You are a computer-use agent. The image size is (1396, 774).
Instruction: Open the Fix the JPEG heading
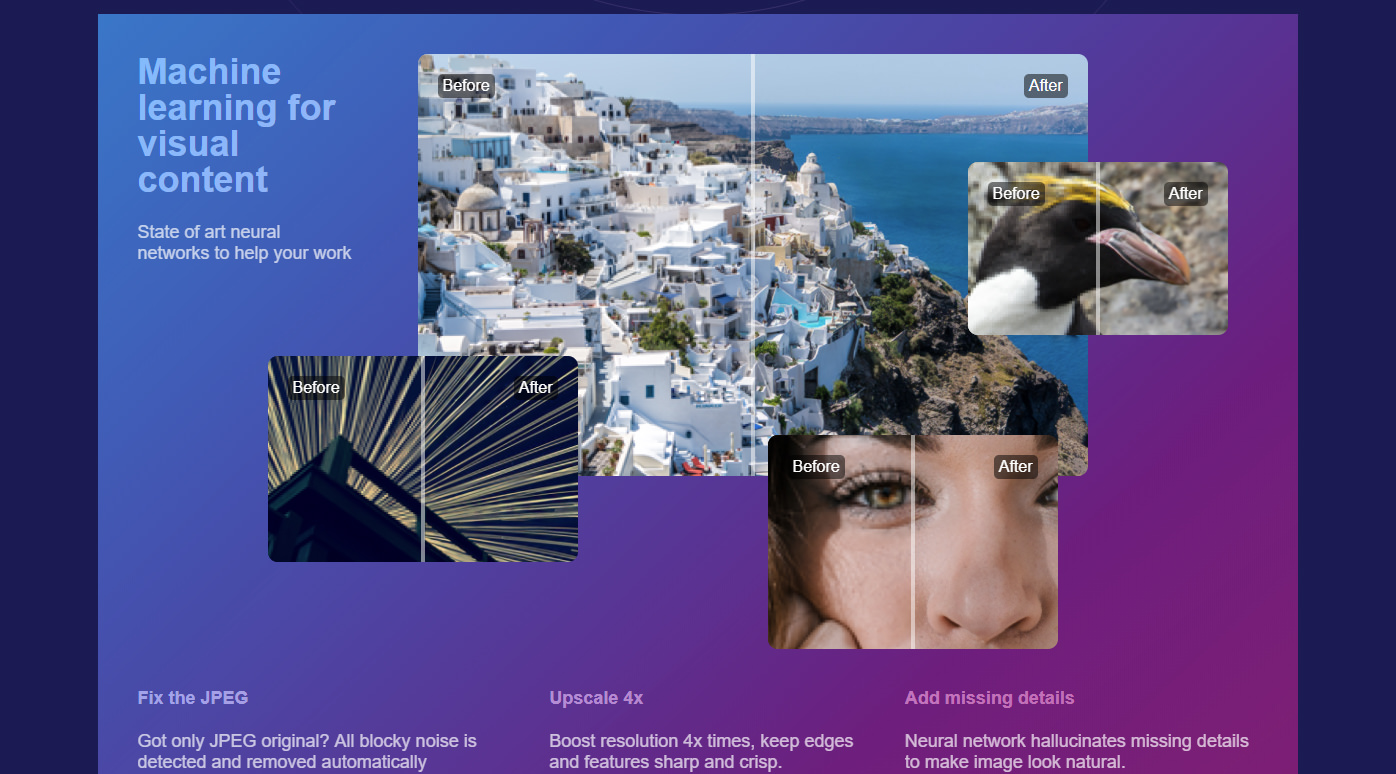193,698
